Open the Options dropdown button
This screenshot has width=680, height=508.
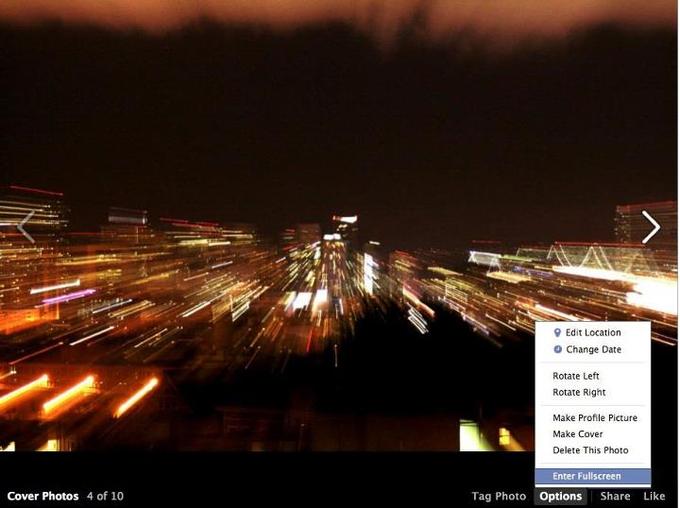click(561, 496)
